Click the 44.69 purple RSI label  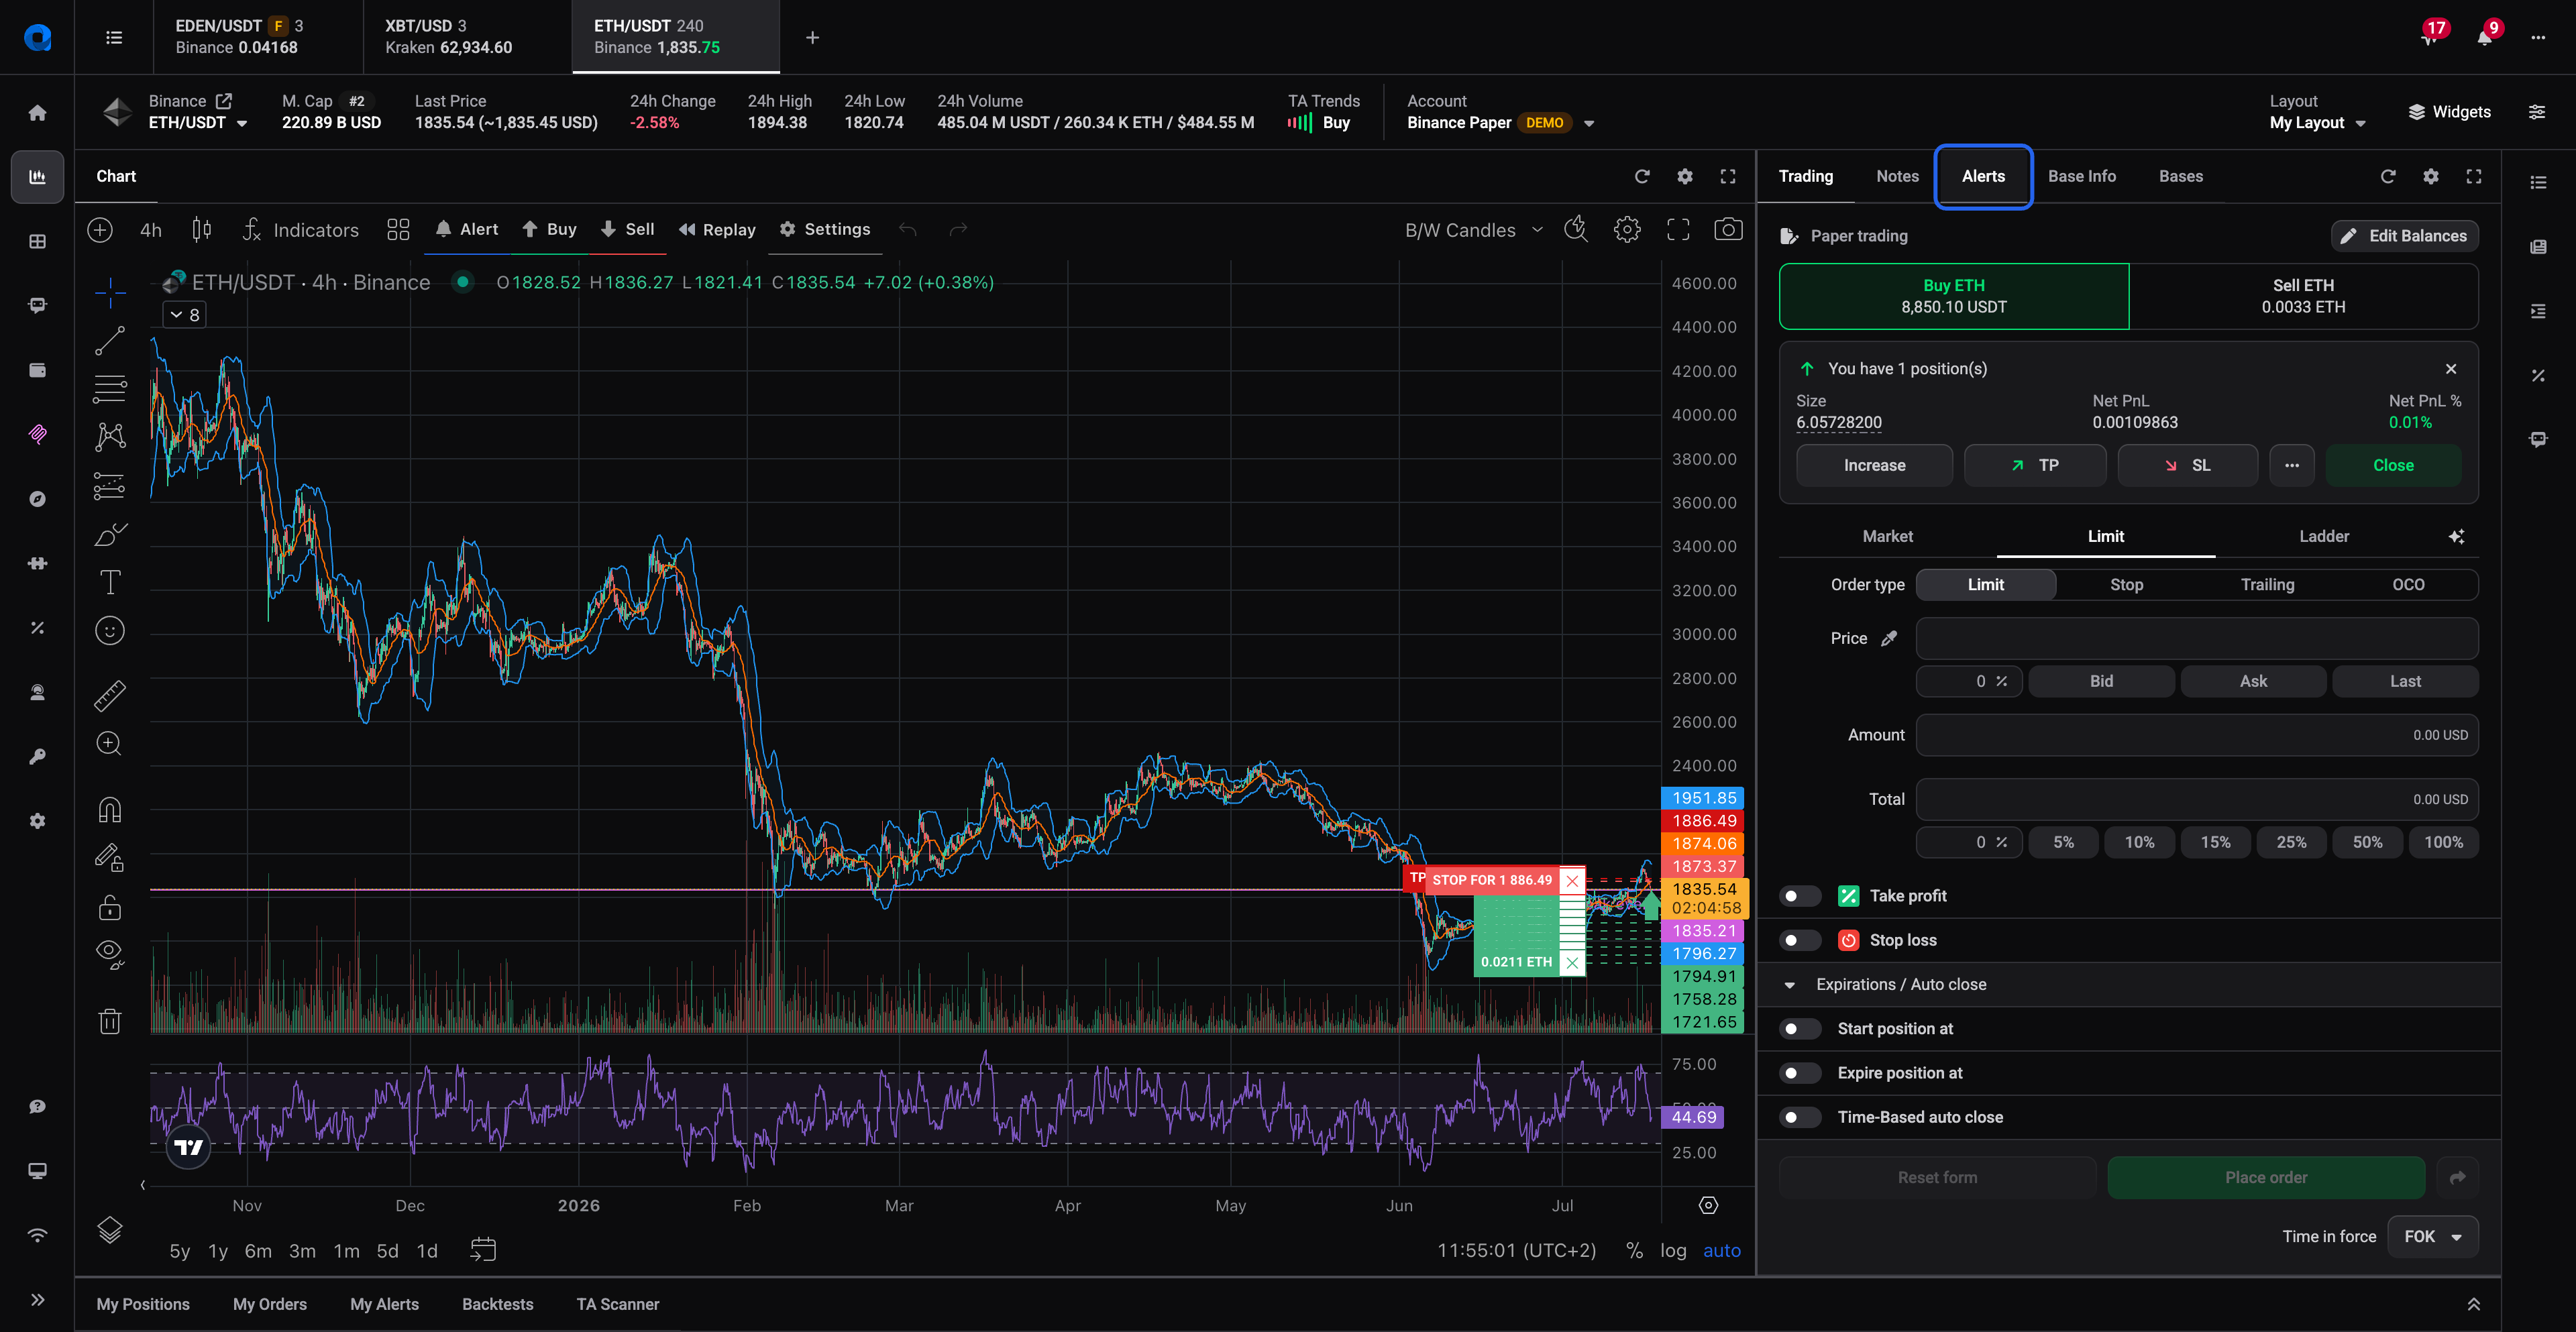[x=1693, y=1117]
